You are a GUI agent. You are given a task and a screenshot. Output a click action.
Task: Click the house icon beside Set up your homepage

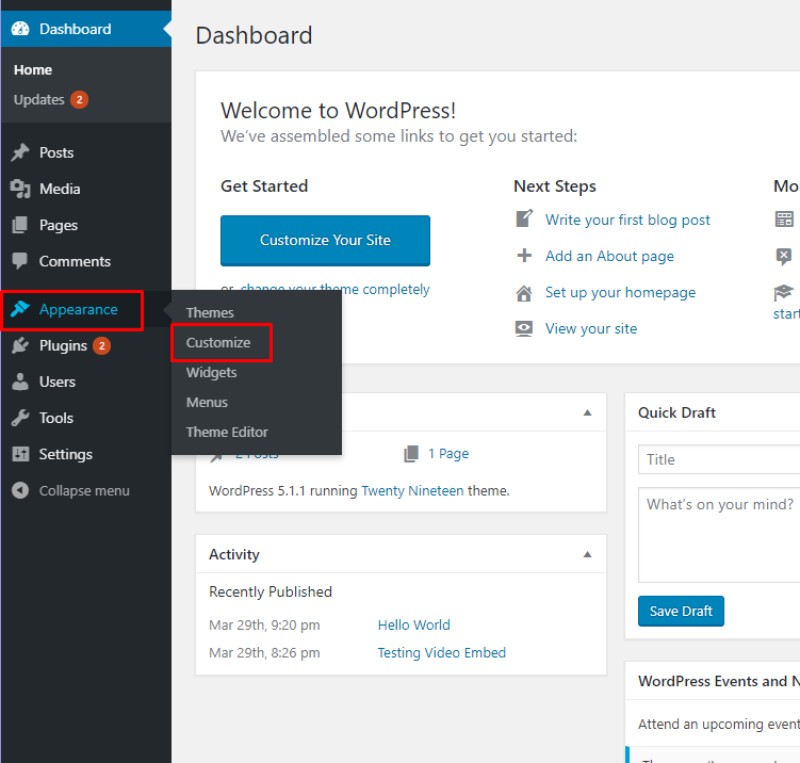point(524,293)
